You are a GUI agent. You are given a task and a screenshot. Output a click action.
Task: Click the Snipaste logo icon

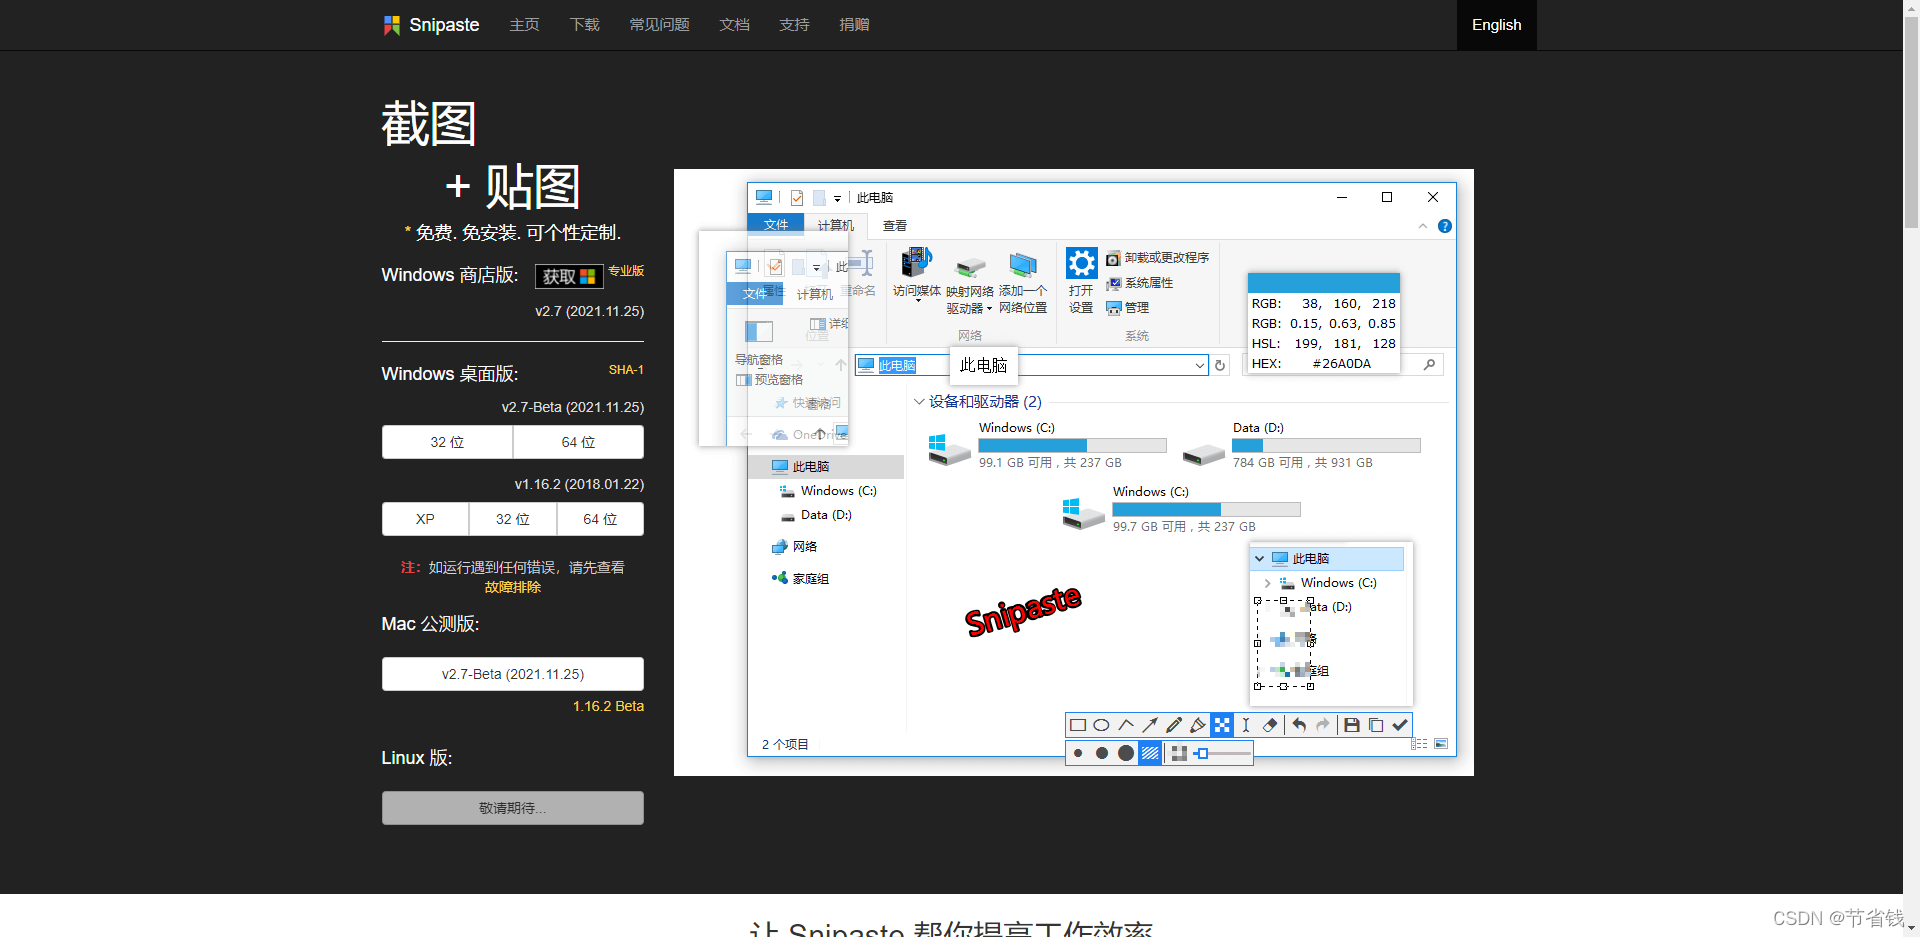pyautogui.click(x=391, y=25)
